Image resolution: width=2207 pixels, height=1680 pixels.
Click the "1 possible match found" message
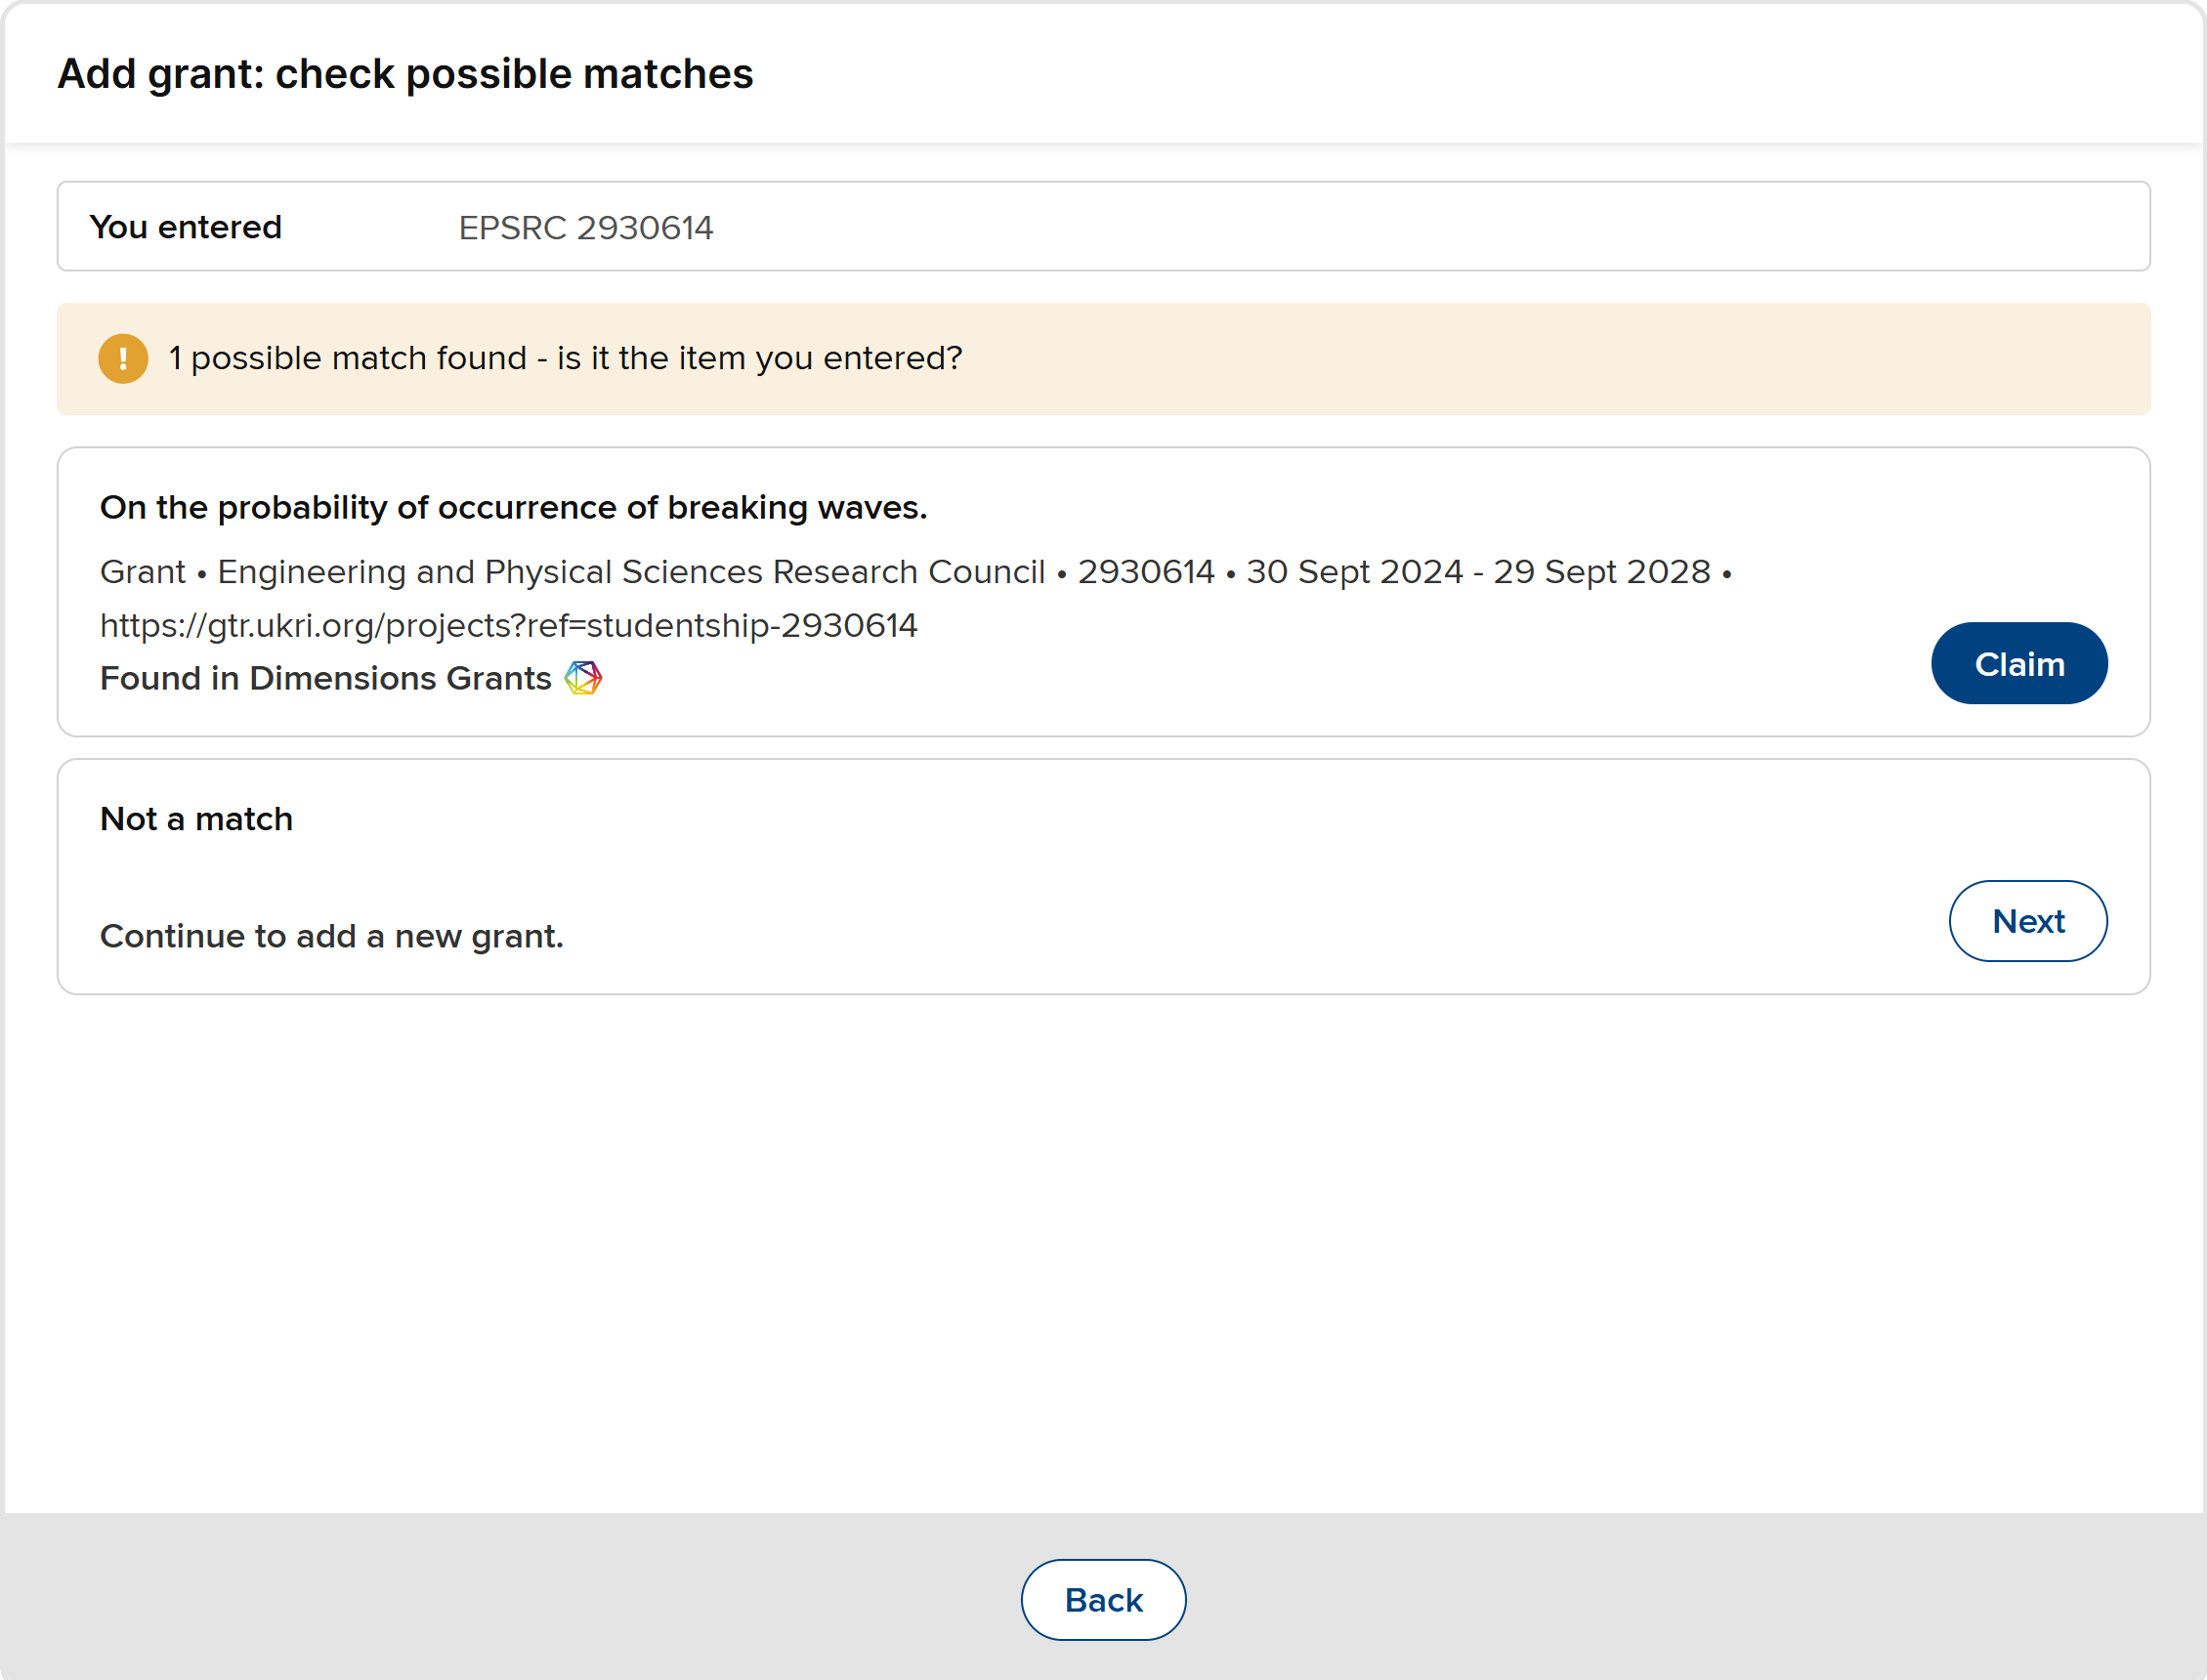pyautogui.click(x=347, y=359)
